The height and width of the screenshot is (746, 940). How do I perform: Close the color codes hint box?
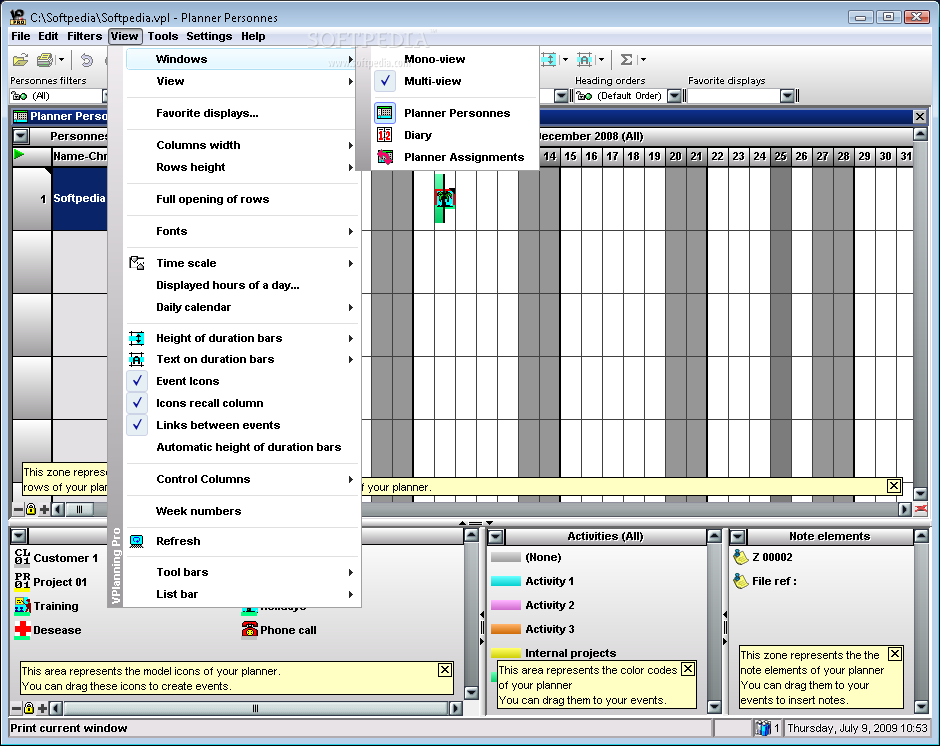[688, 669]
